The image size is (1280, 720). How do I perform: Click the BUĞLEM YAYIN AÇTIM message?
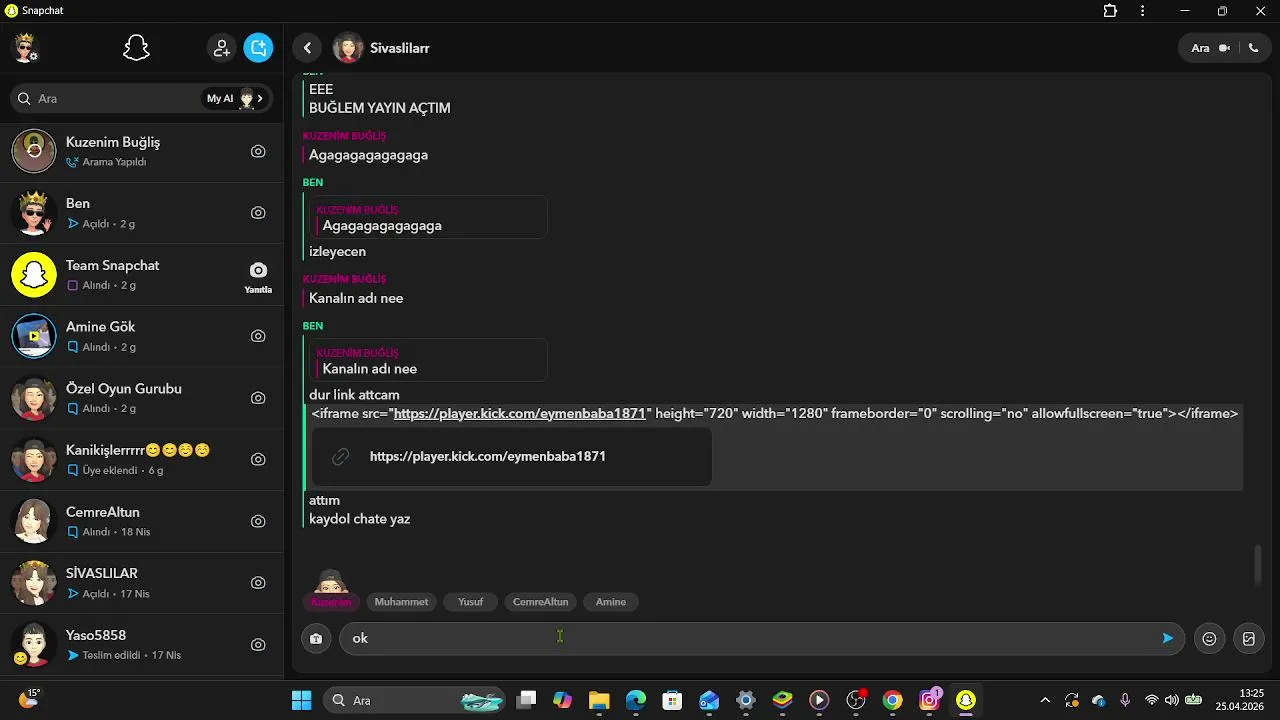[380, 108]
